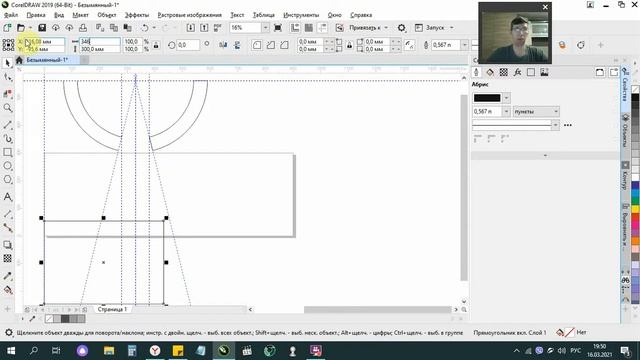Click the no-color swatch in document palette
This screenshot has height=360, width=640.
(49, 318)
